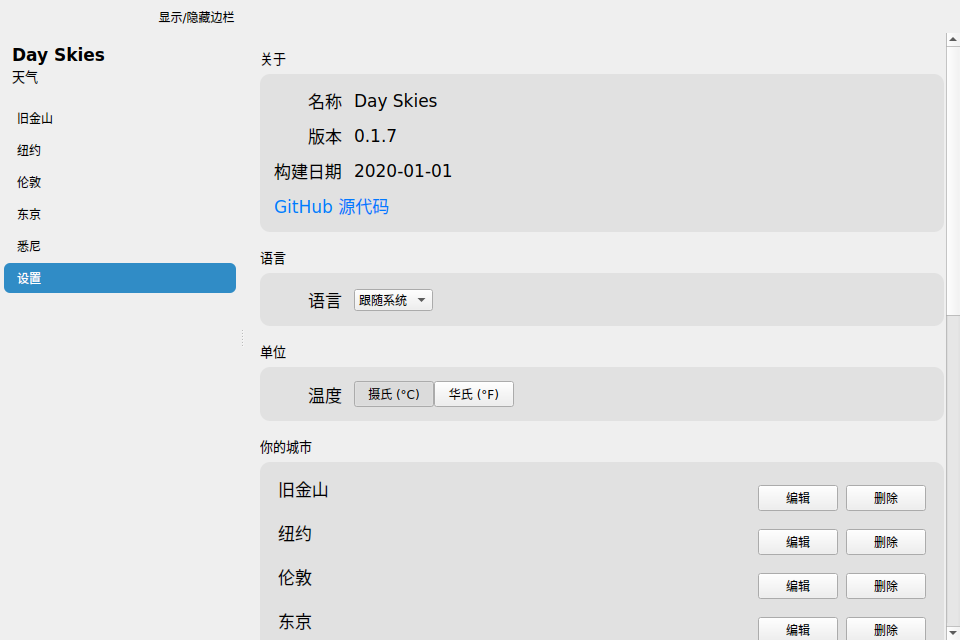Select the 设置 sidebar entry
The image size is (960, 640).
[120, 278]
